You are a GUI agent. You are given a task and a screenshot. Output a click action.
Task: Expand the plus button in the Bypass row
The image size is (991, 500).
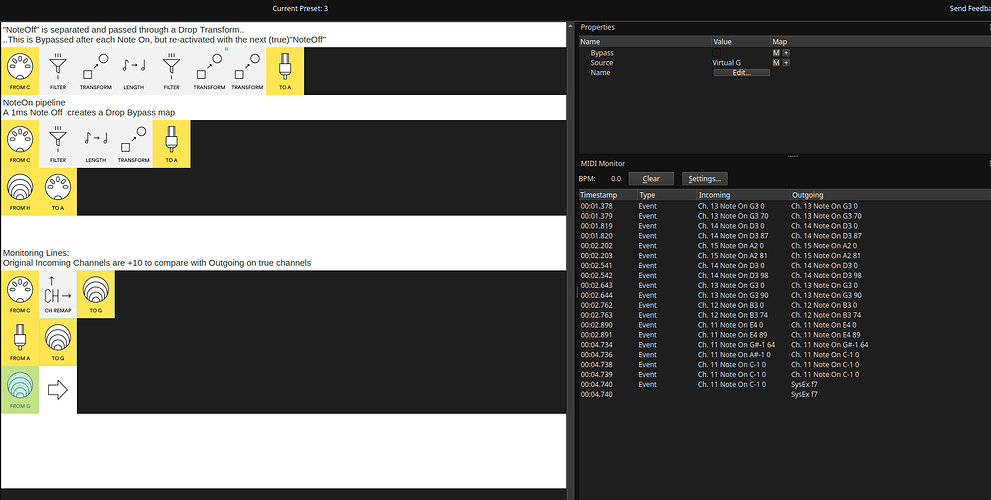(x=786, y=52)
